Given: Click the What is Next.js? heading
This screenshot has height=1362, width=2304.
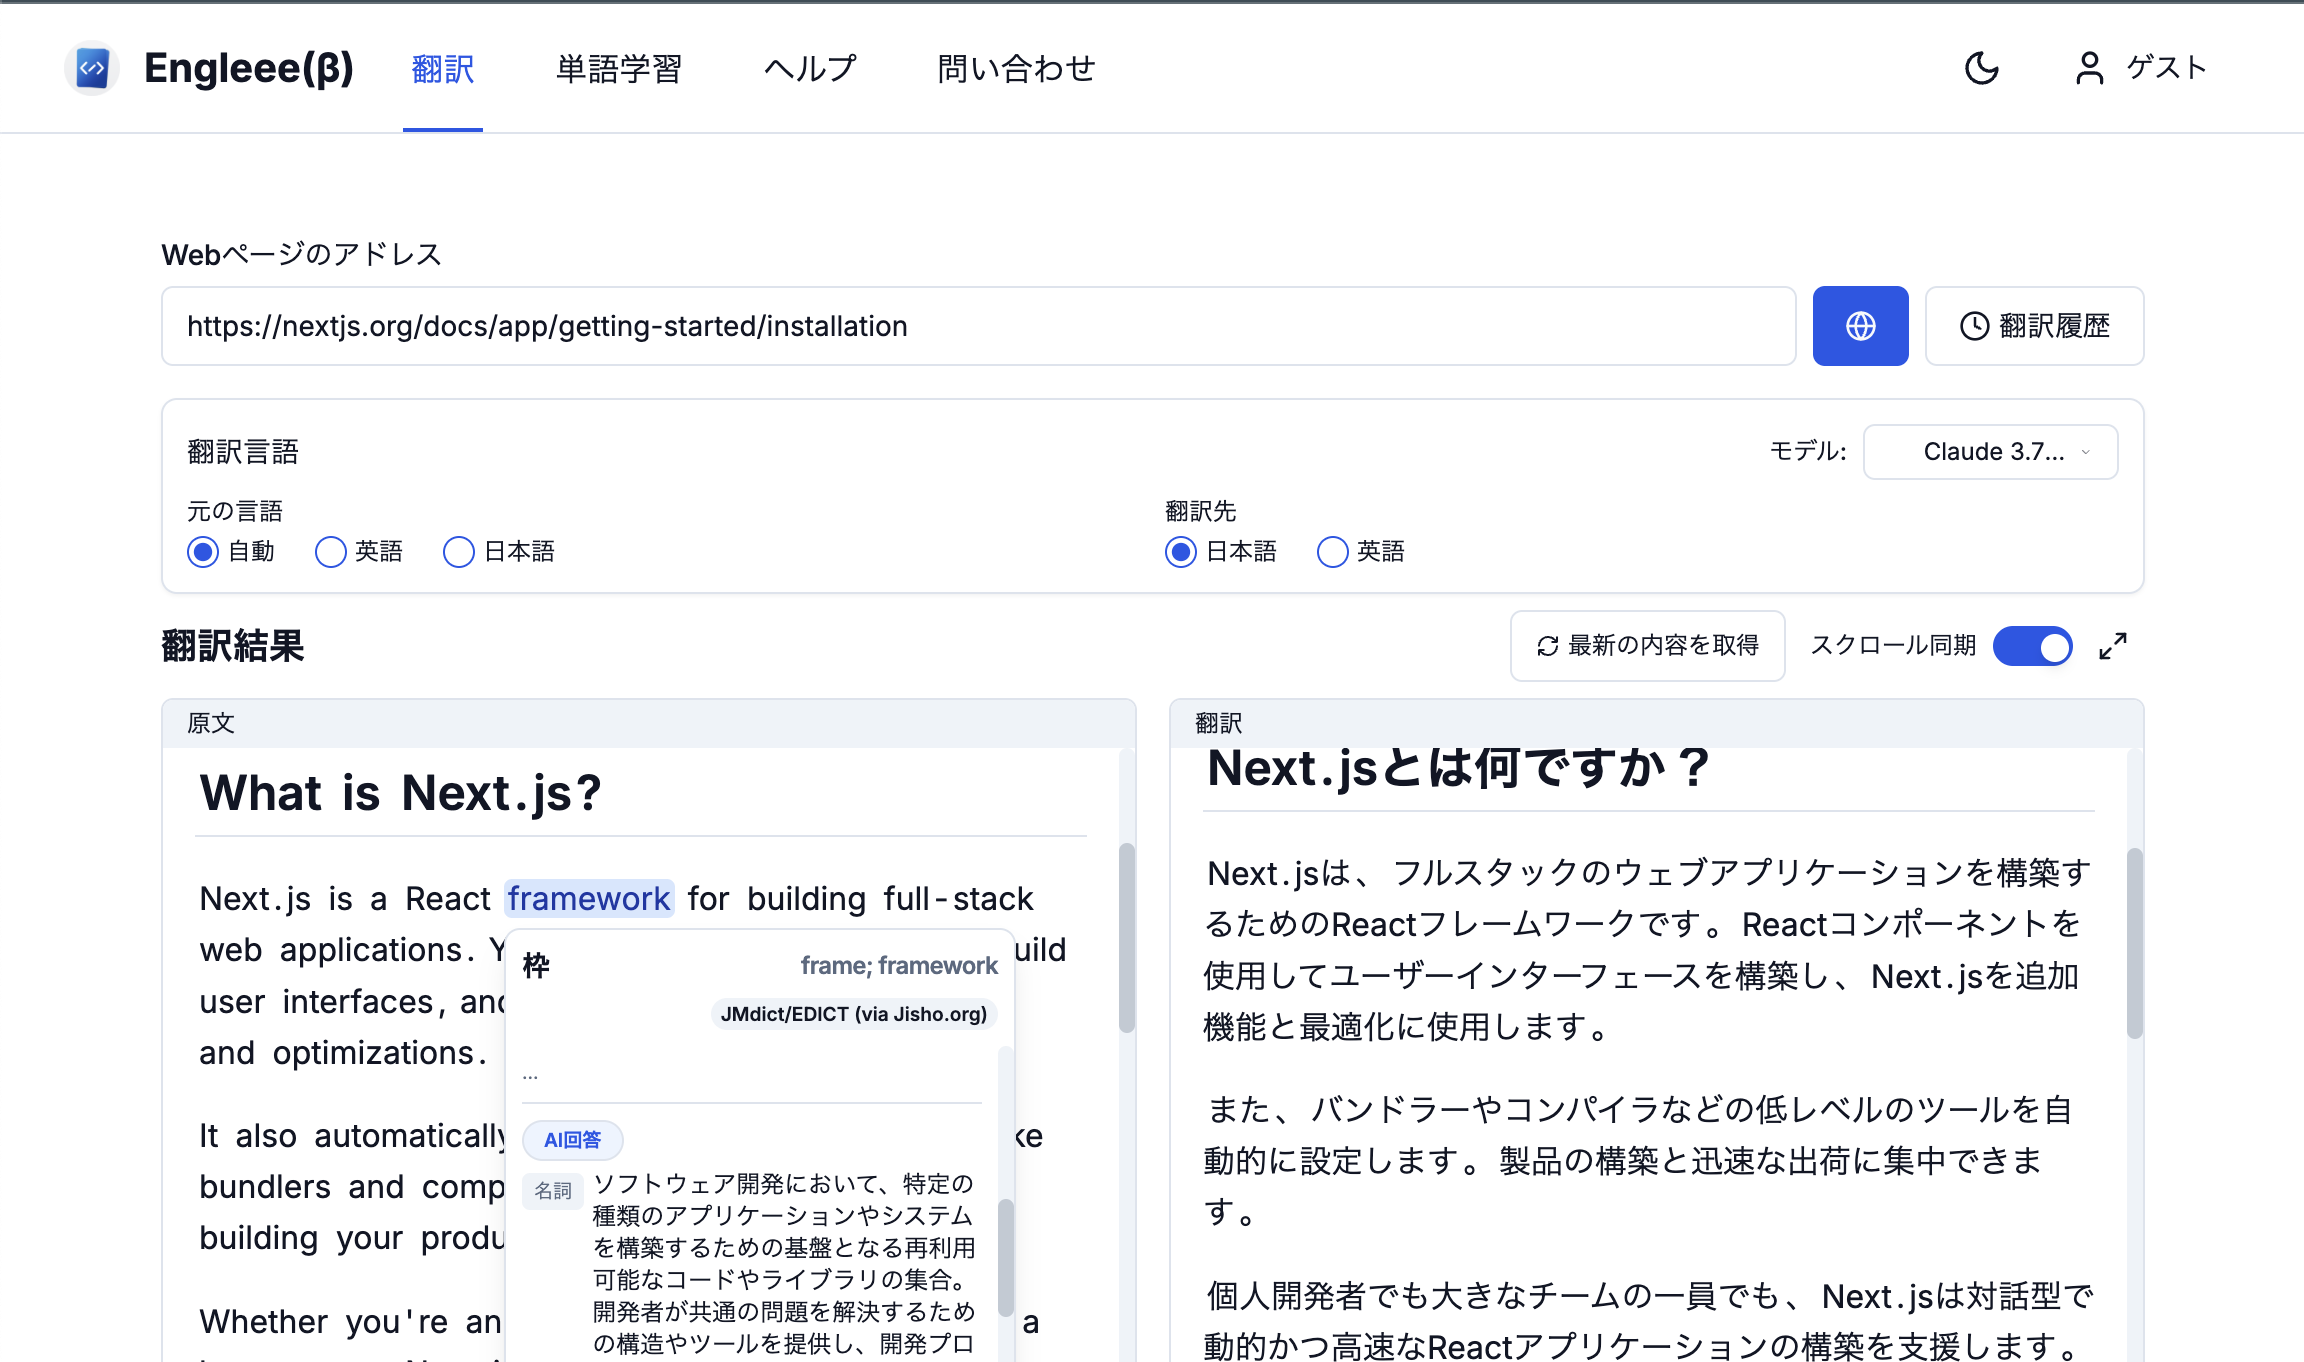Looking at the screenshot, I should click(400, 794).
